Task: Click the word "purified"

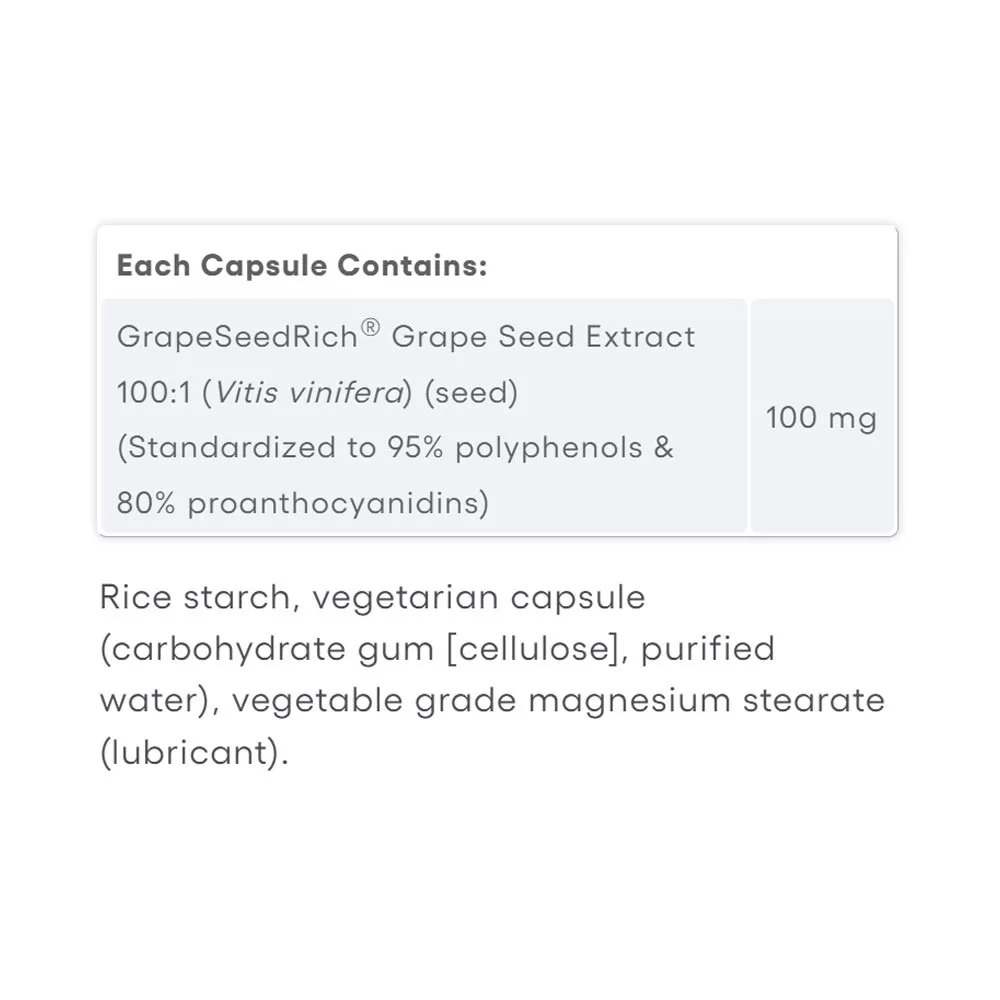Action: pos(708,648)
